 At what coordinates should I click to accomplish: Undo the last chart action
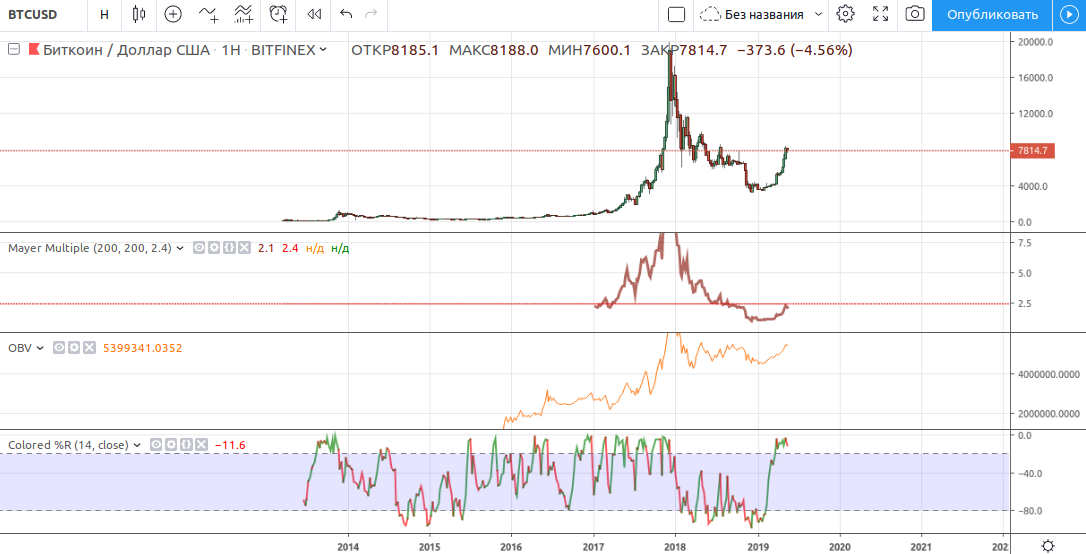pos(346,14)
